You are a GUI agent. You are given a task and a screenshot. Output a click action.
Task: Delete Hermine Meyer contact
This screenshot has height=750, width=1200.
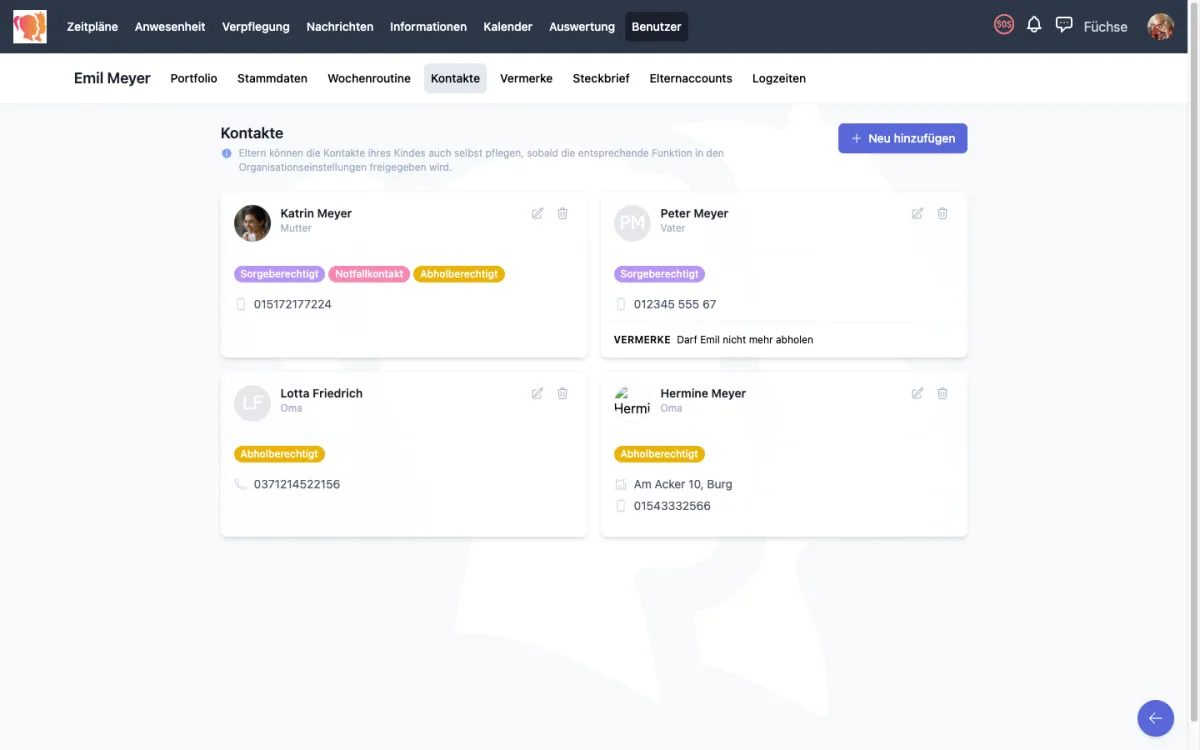click(942, 393)
